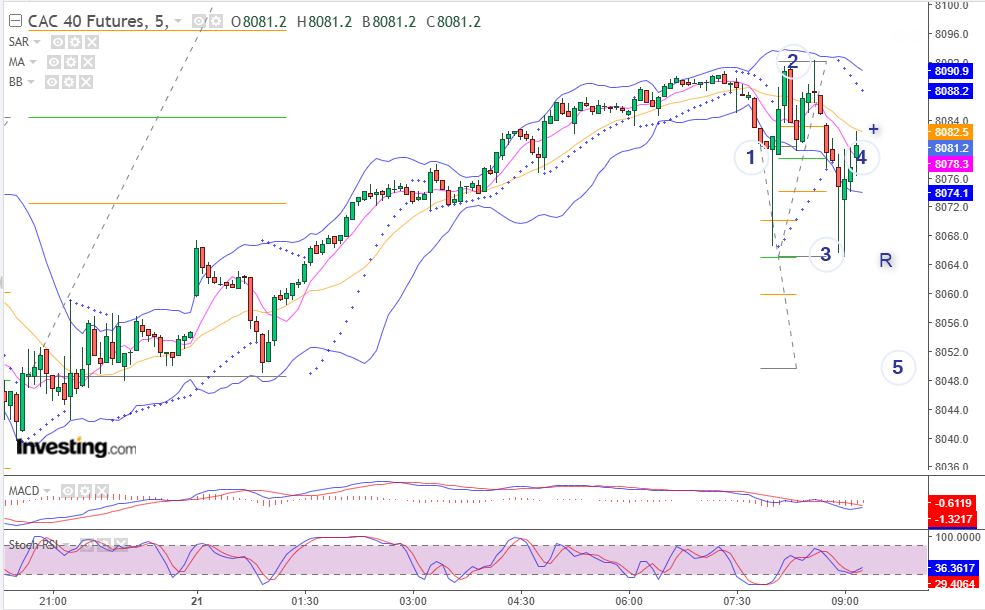The height and width of the screenshot is (610, 985).
Task: Click the Investing.com logo link
Action: (x=76, y=447)
